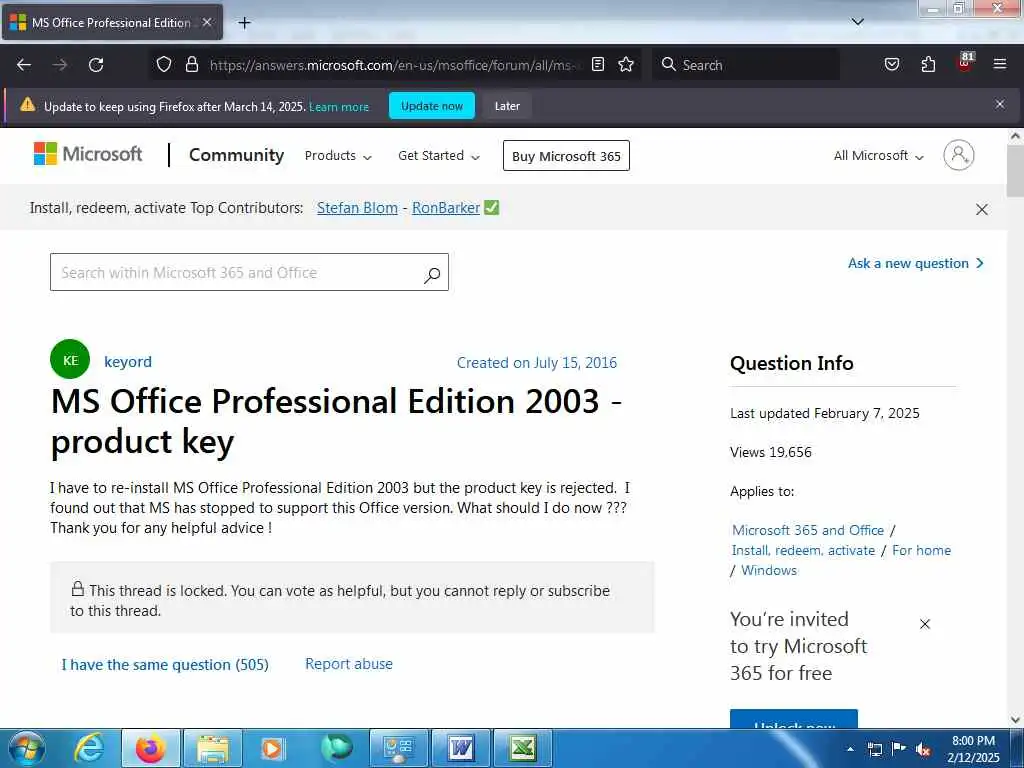
Task: Open a new tab with the plus icon
Action: (x=244, y=23)
